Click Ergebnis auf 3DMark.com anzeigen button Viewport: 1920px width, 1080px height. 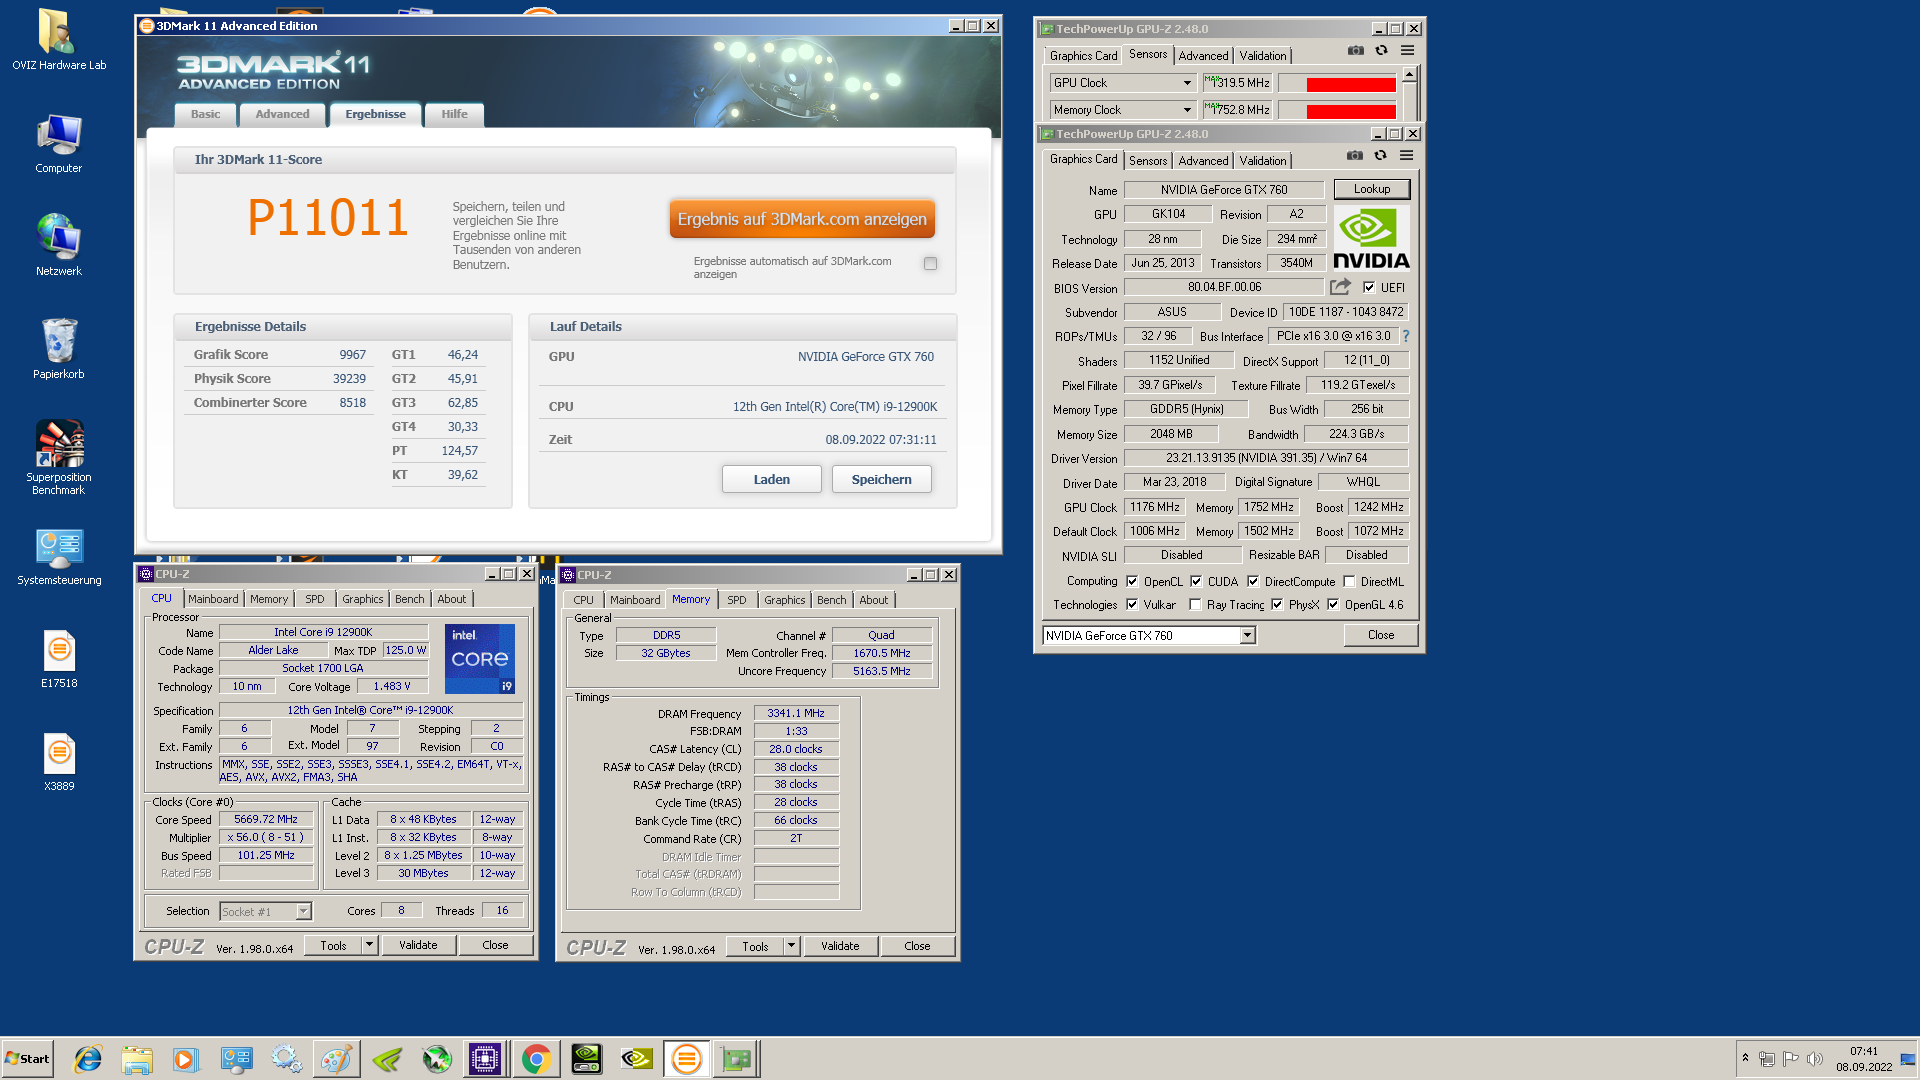pyautogui.click(x=802, y=219)
